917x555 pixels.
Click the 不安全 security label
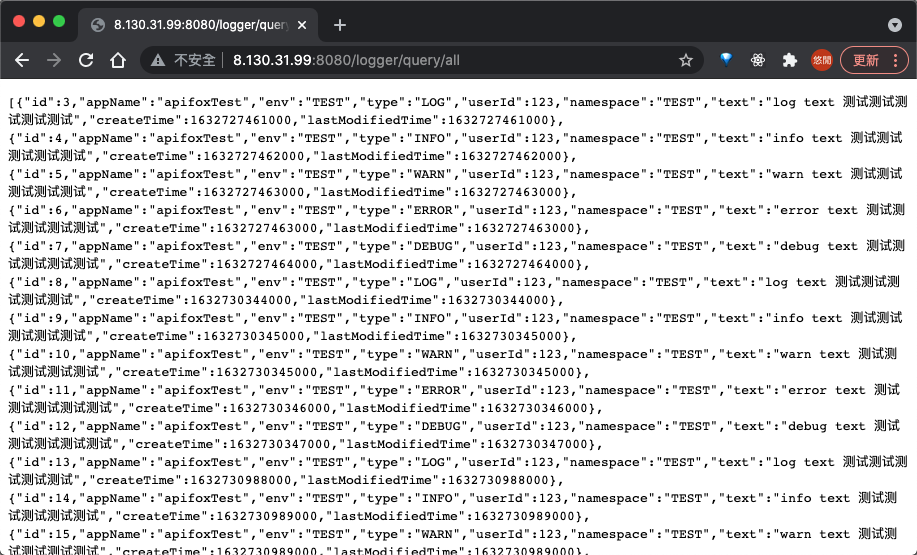[195, 60]
